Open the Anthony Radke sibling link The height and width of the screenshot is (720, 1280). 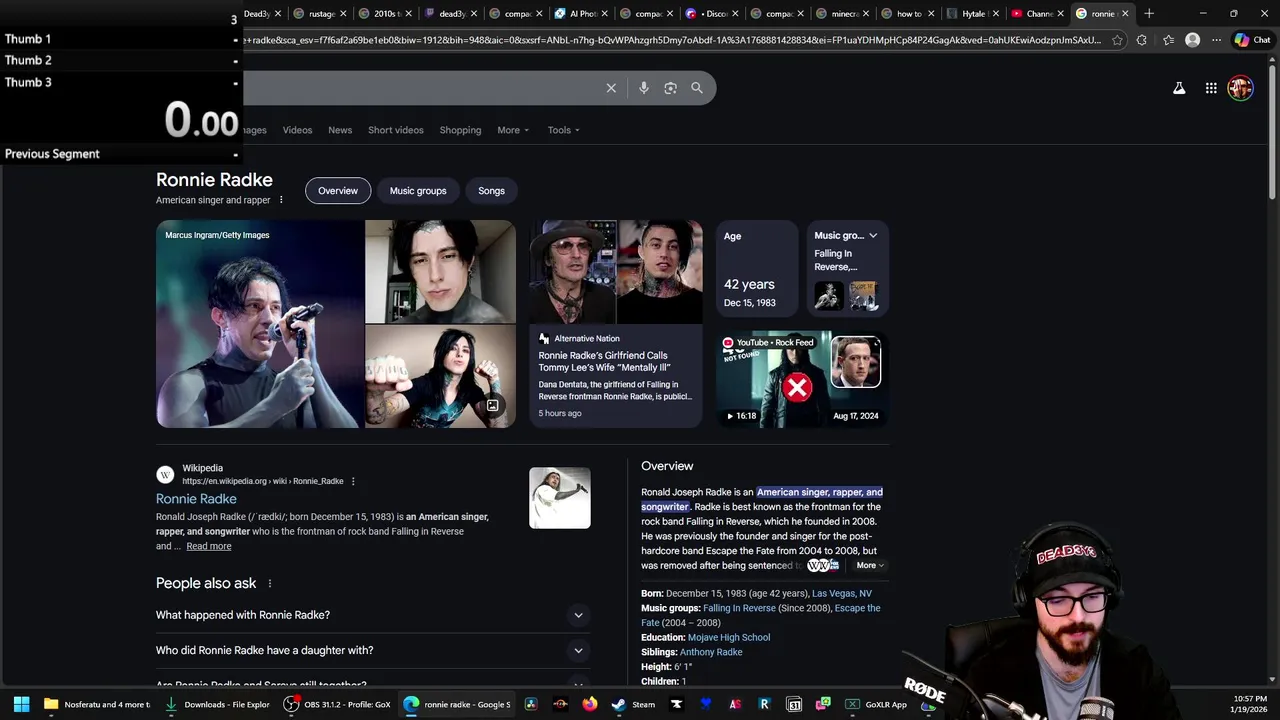[x=711, y=652]
